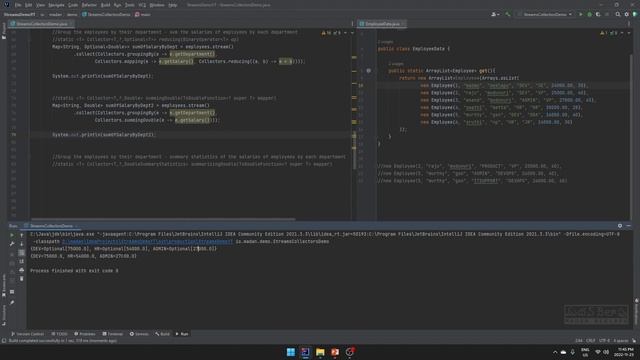Click Run with Coverage icon in the toolbar
This screenshot has height=360, width=640.
tap(598, 14)
